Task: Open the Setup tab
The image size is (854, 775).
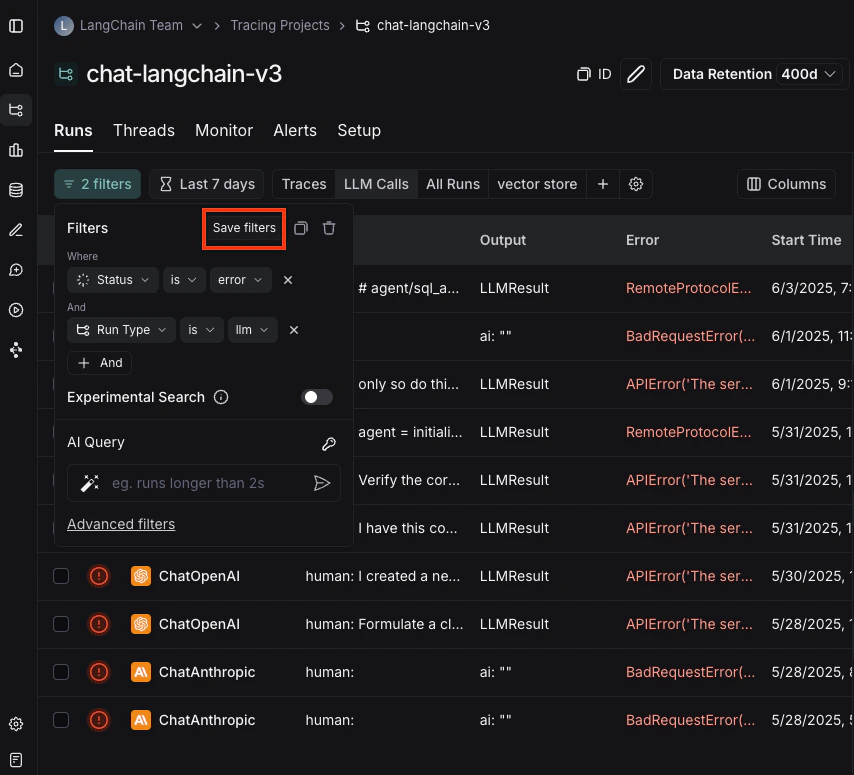Action: pos(359,131)
